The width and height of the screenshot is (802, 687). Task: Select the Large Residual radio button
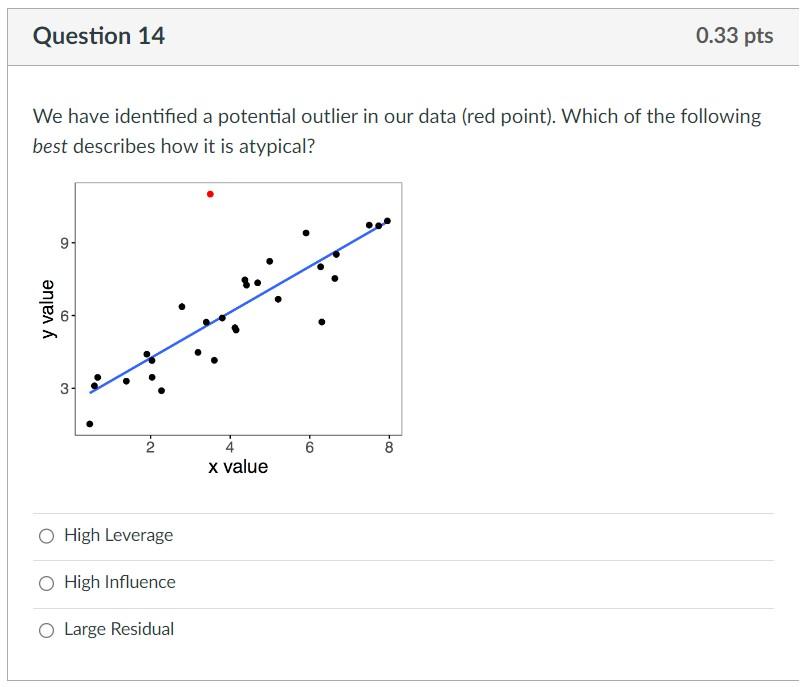click(x=45, y=629)
